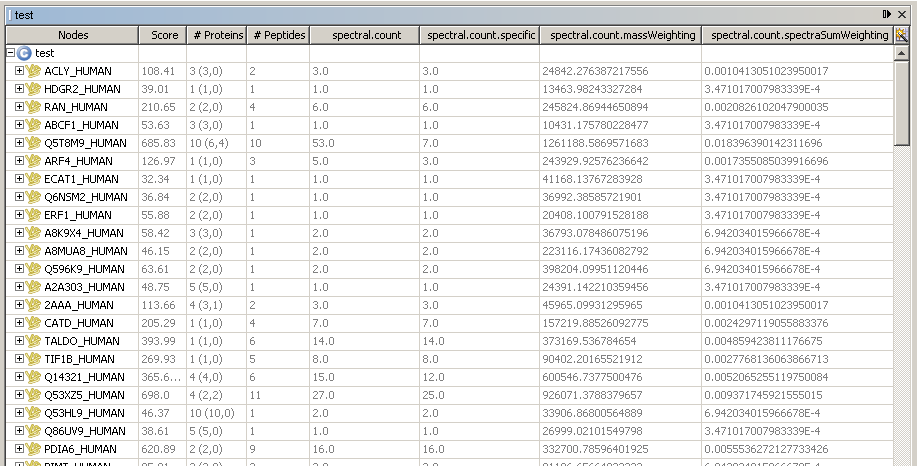Sort by the # Peptides column header
Viewport: 917px width, 466px height.
(276, 35)
